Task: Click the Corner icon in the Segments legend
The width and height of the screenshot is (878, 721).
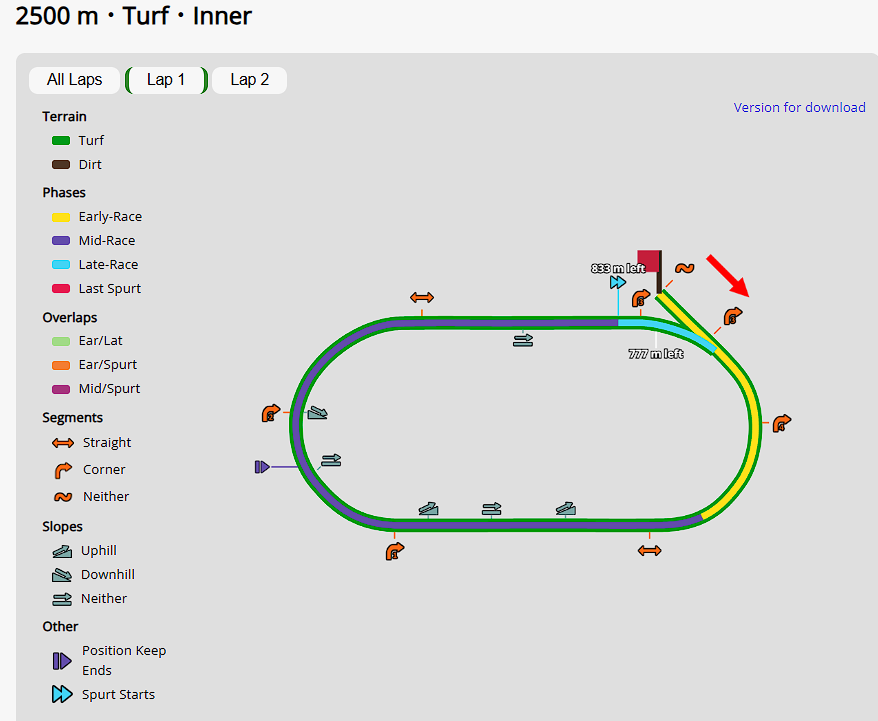Action: tap(63, 470)
